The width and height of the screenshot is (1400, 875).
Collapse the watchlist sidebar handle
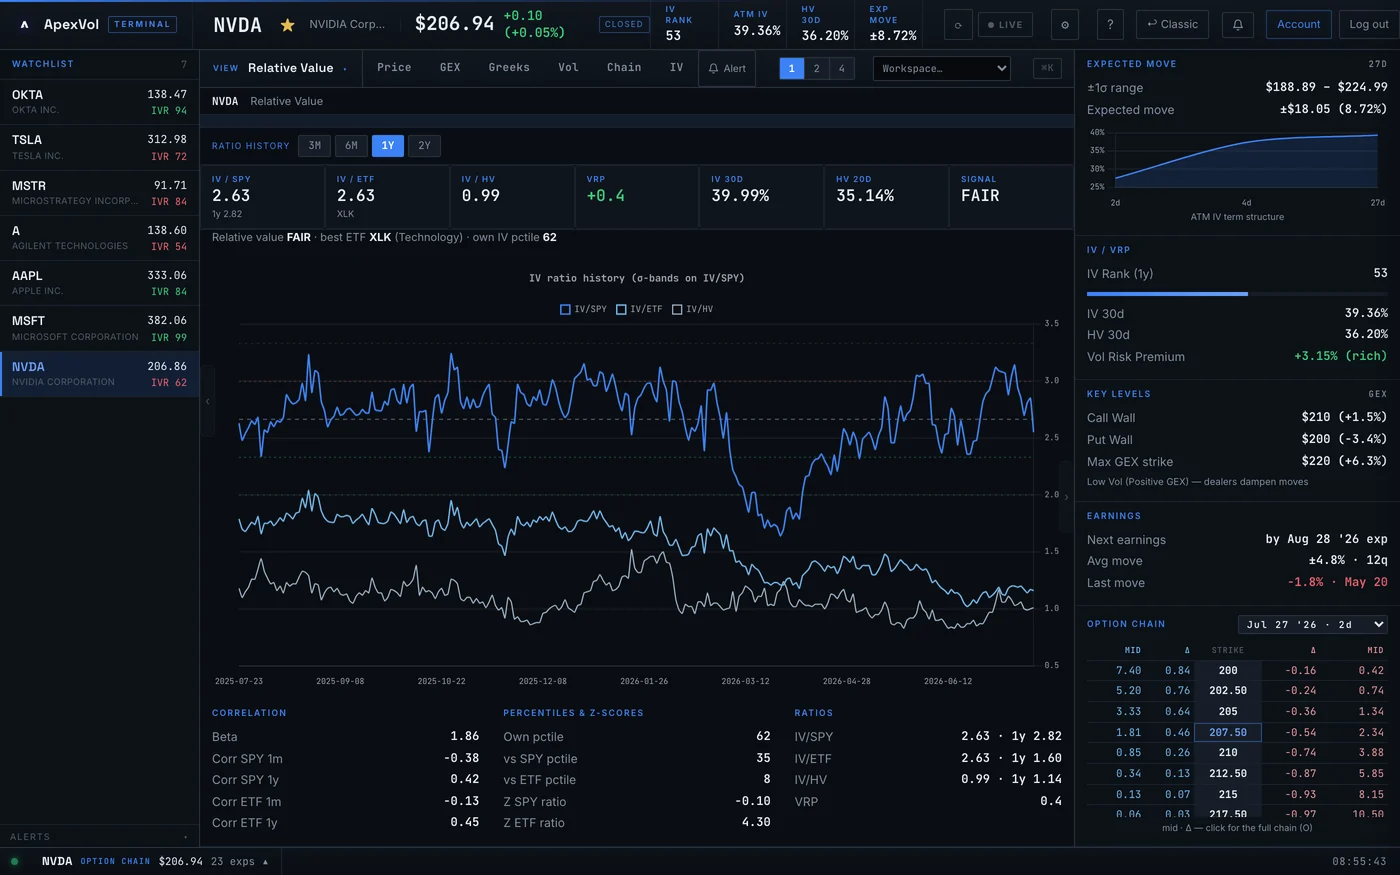coord(208,401)
